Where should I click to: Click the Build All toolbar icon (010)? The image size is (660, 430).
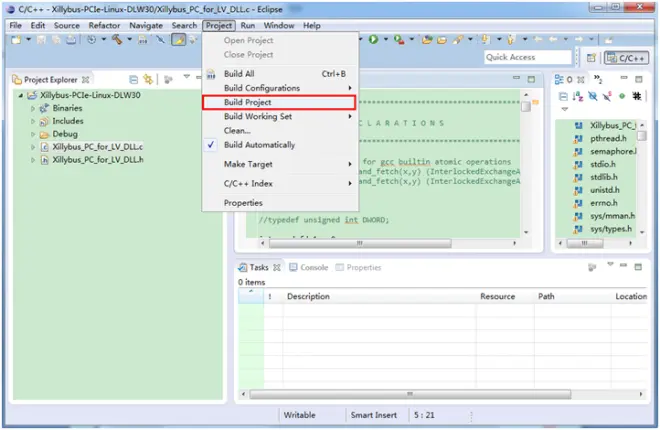click(143, 40)
